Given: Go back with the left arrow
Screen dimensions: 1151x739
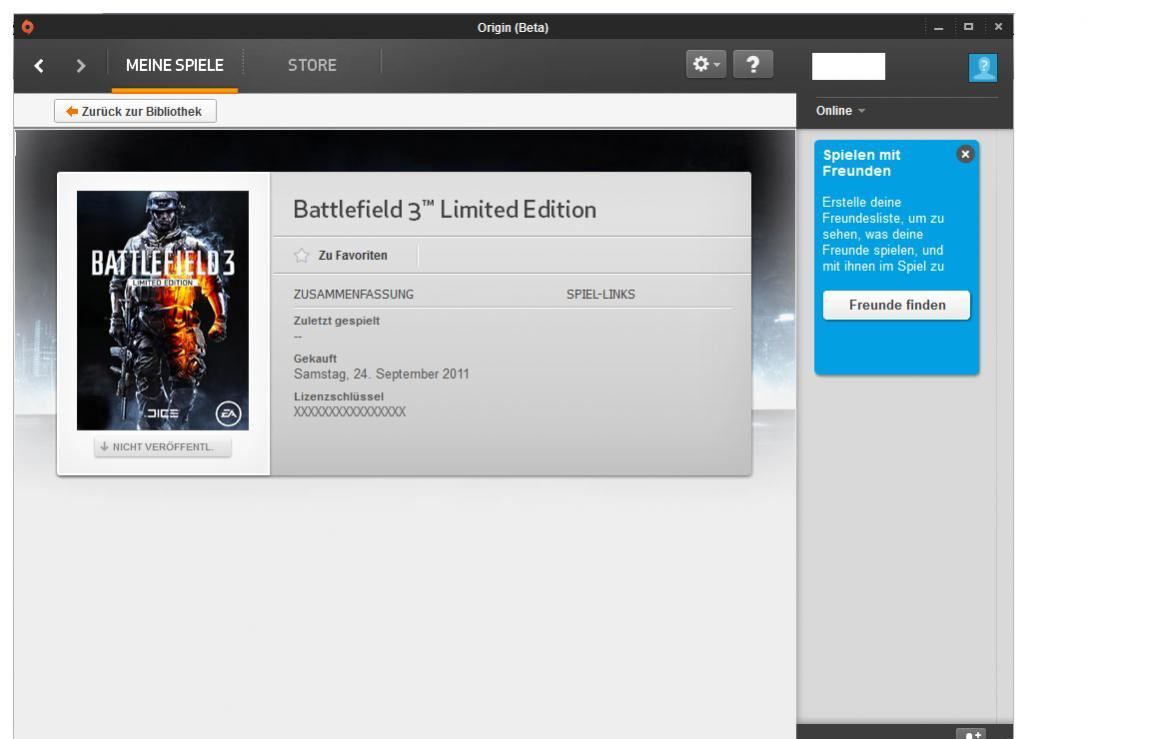Looking at the screenshot, I should pos(39,66).
